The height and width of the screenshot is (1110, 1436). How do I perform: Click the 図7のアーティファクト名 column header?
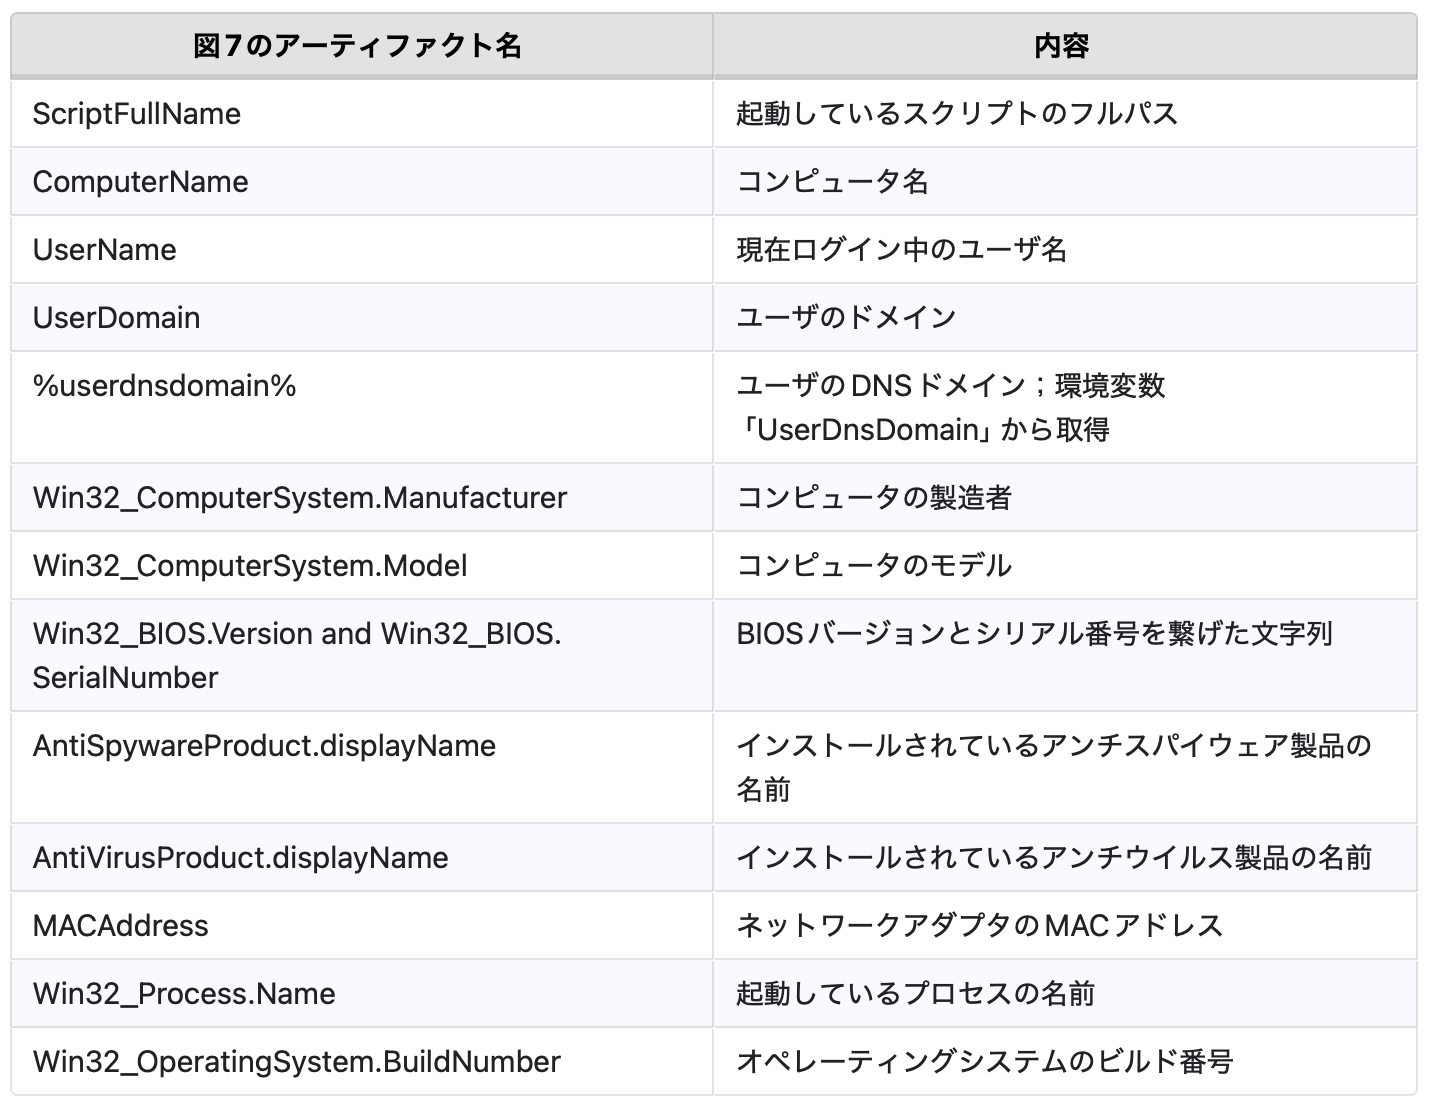click(358, 46)
